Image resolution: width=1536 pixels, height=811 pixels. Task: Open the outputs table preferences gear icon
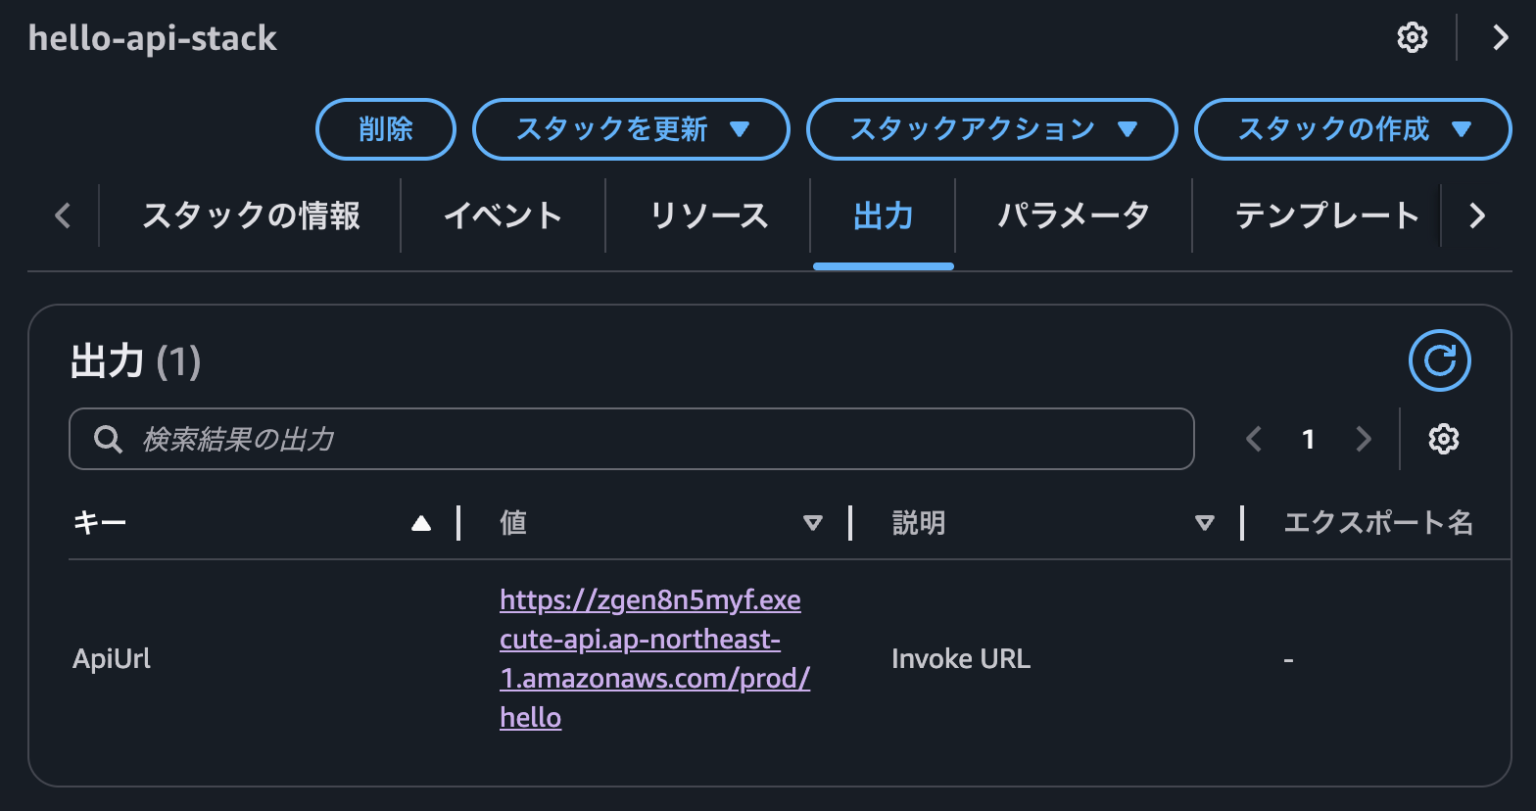tap(1443, 438)
